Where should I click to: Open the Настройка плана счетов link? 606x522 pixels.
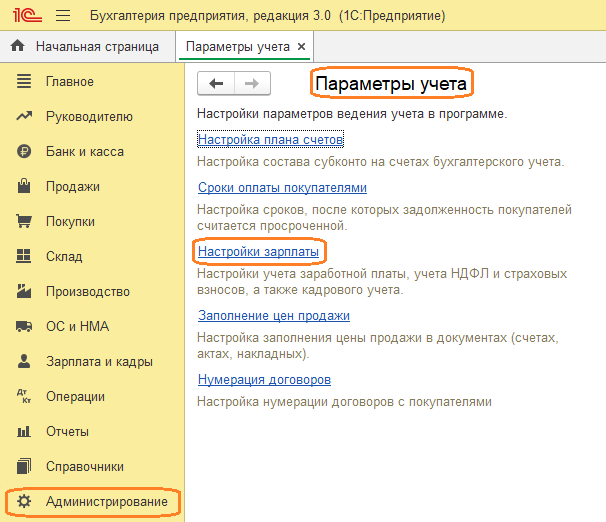[x=270, y=140]
